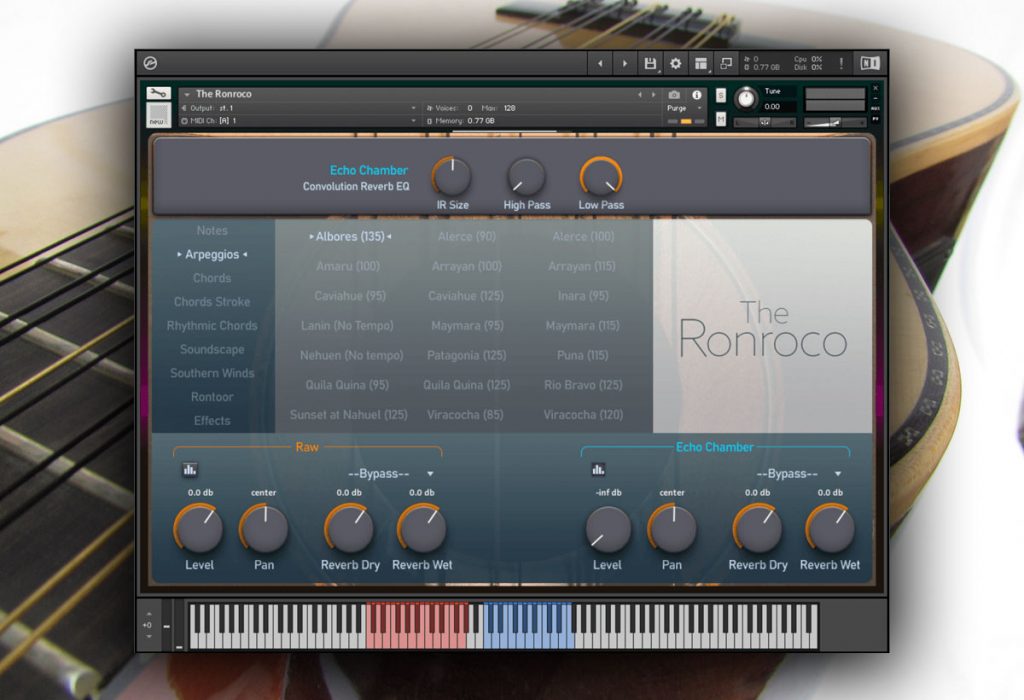Open Echo Chamber section EQ bars icon
This screenshot has height=700, width=1024.
(x=598, y=469)
